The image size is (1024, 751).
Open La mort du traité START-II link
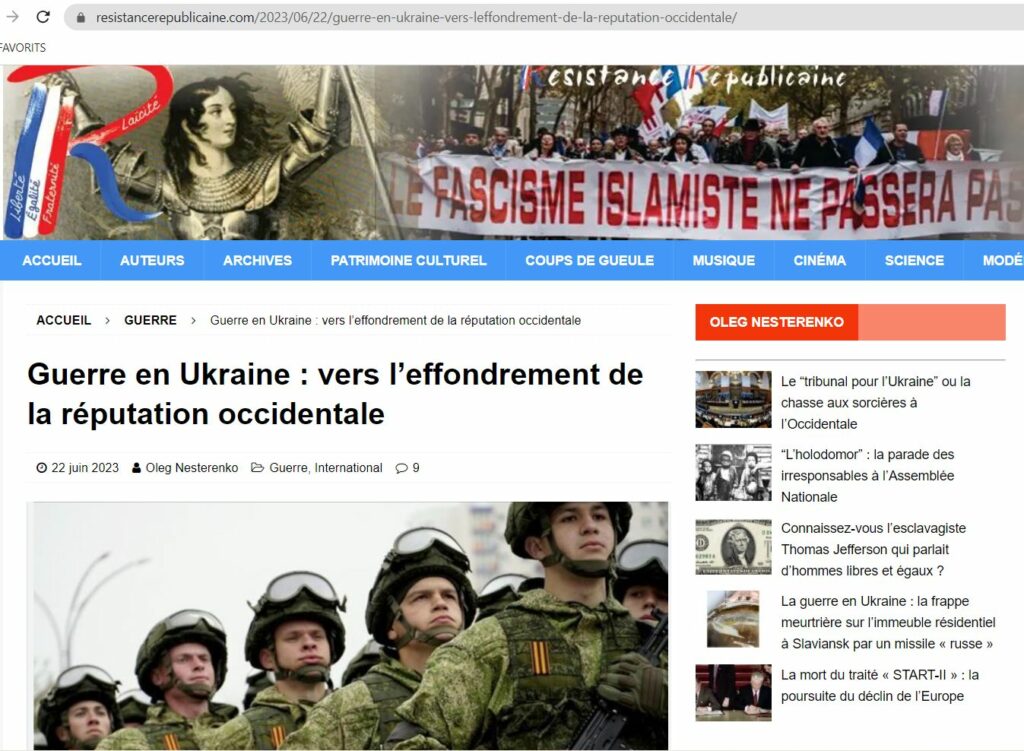(x=880, y=685)
